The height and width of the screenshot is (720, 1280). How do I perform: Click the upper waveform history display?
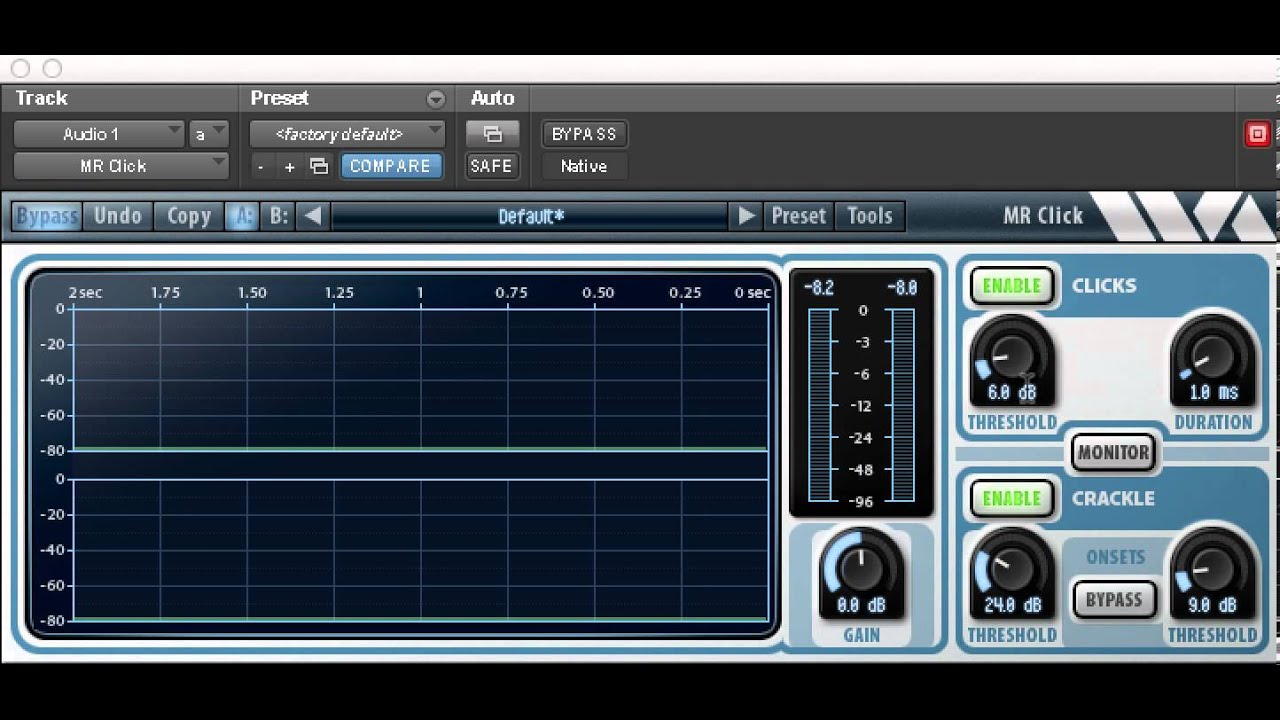(x=420, y=379)
